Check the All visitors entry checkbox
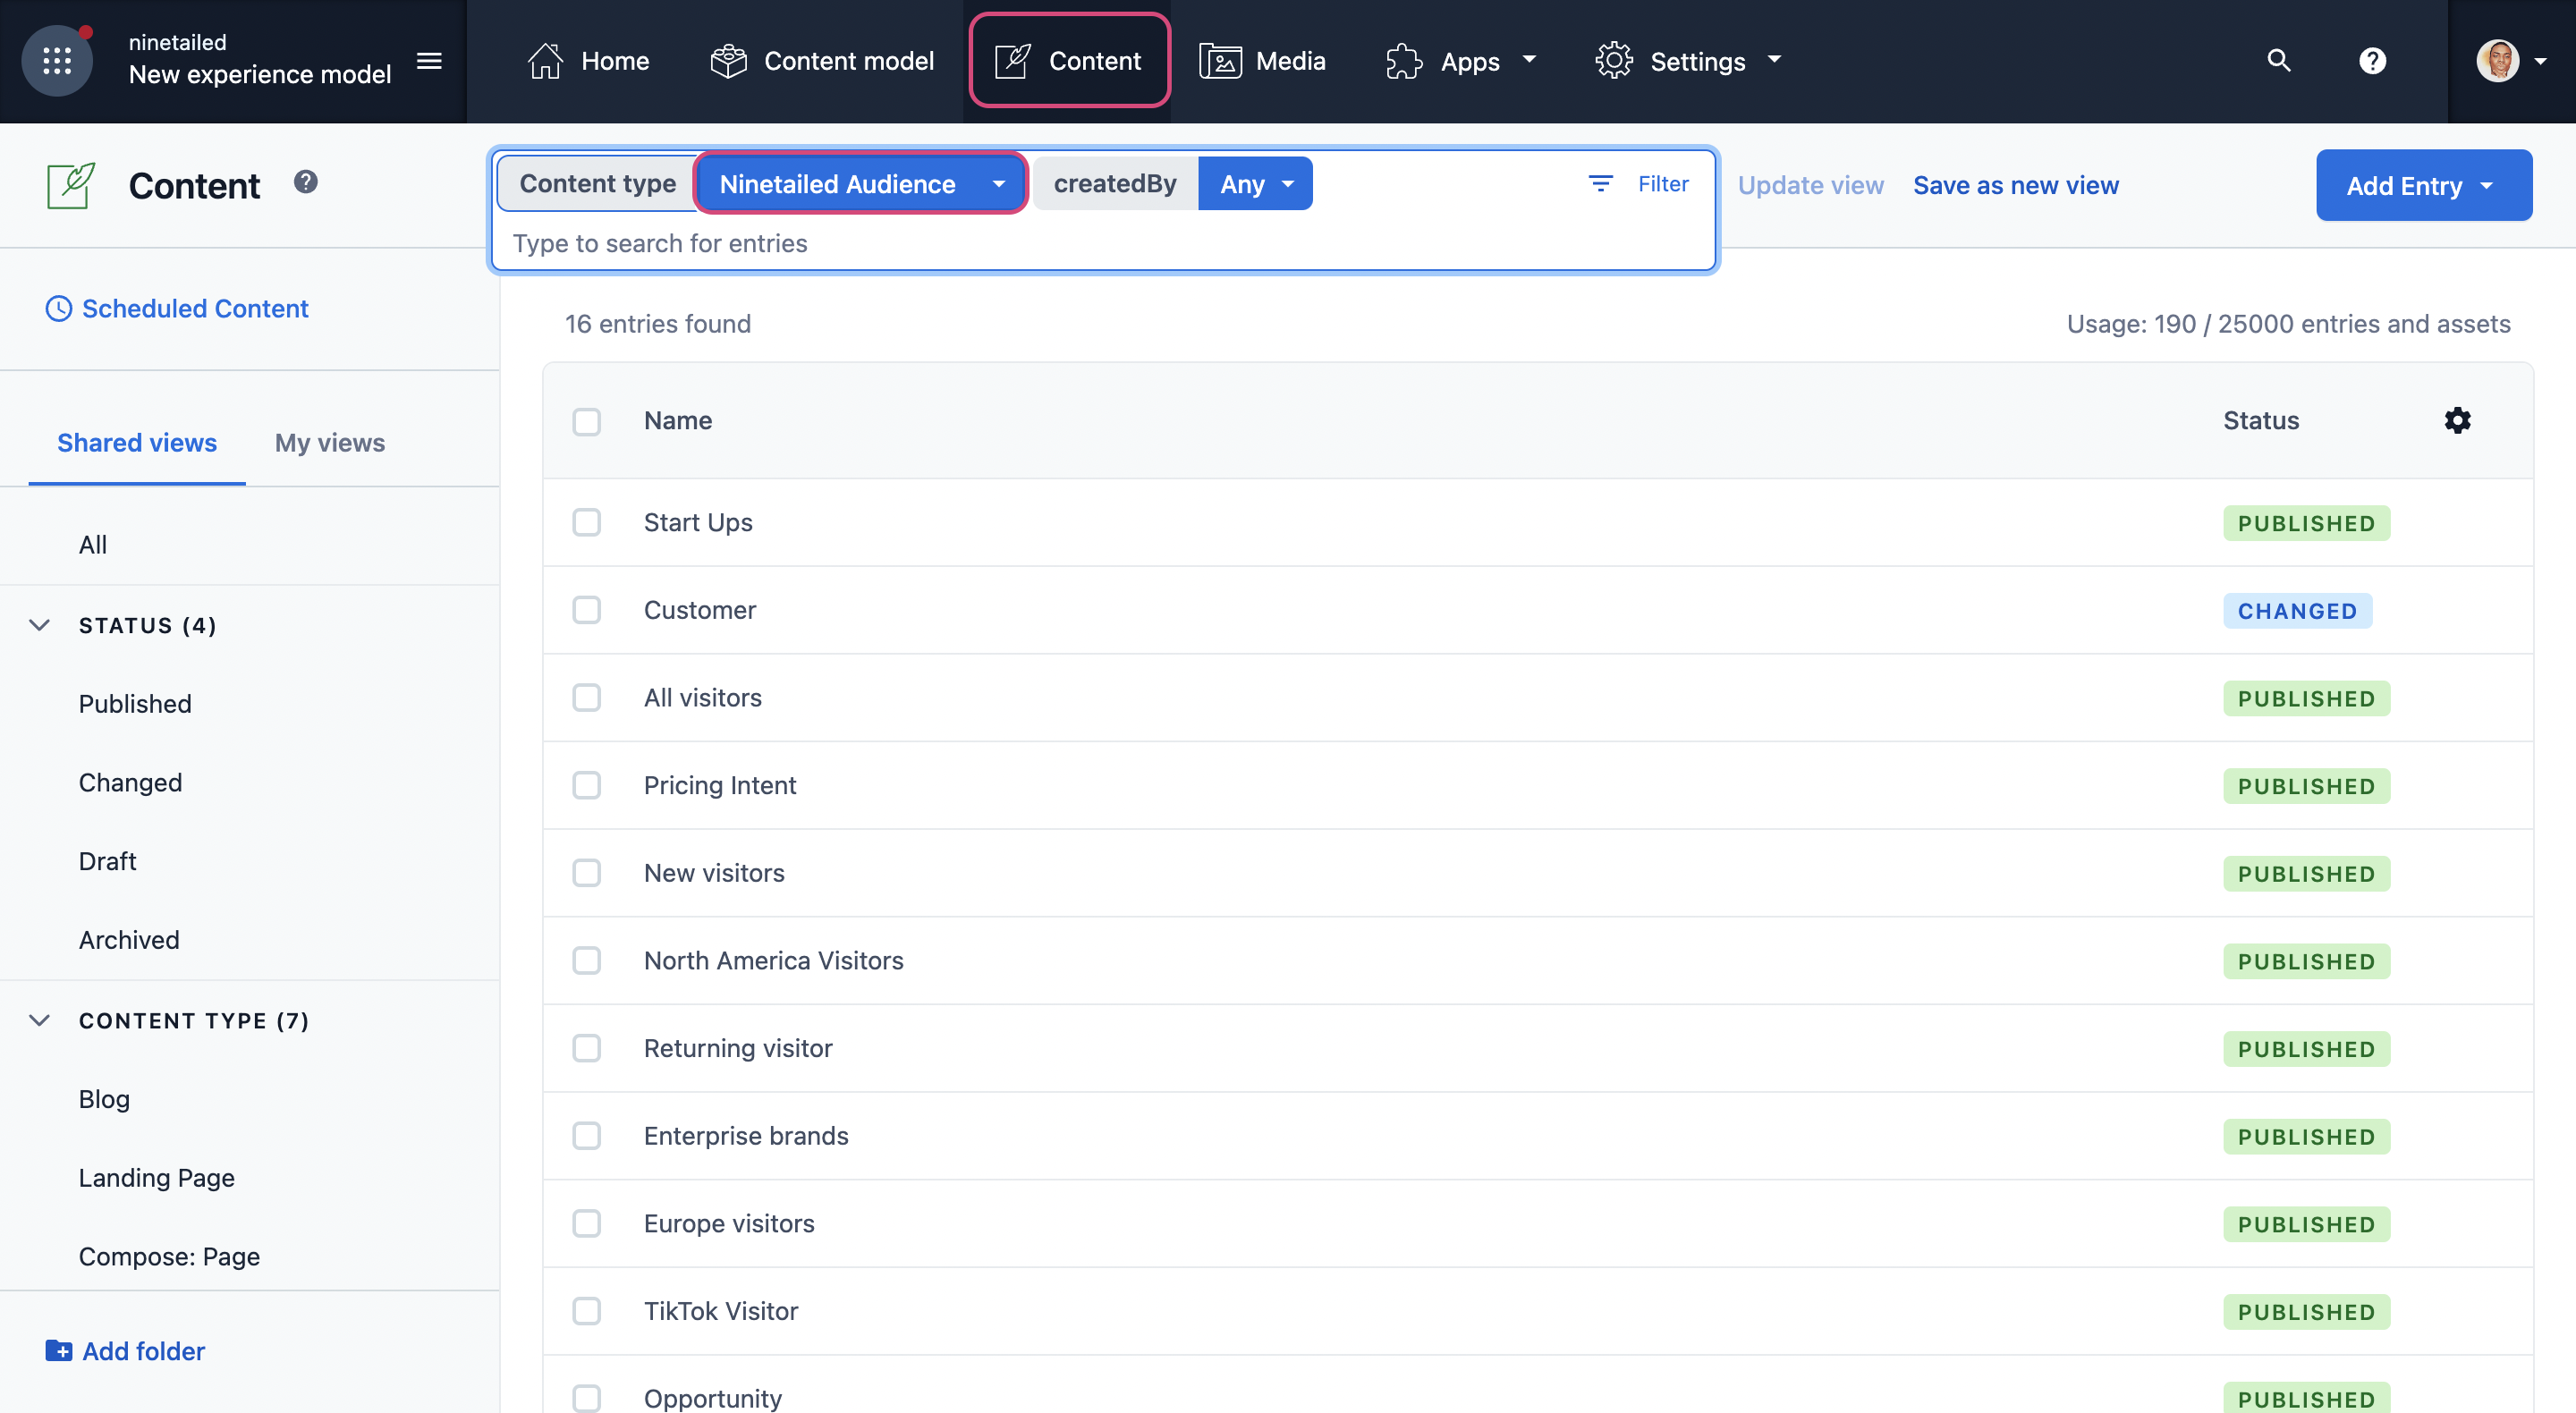 pyautogui.click(x=587, y=697)
